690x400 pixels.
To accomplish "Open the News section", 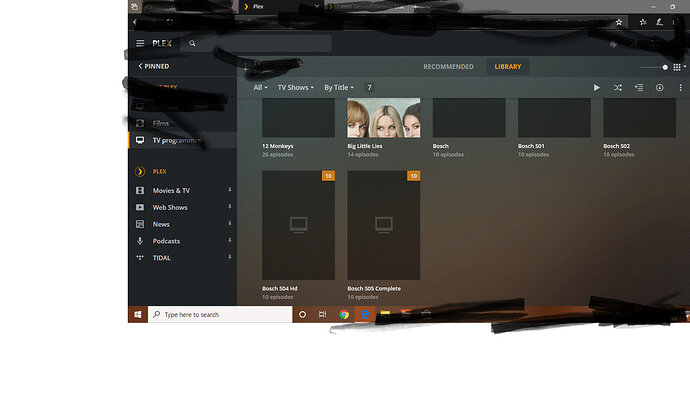I will [x=161, y=224].
